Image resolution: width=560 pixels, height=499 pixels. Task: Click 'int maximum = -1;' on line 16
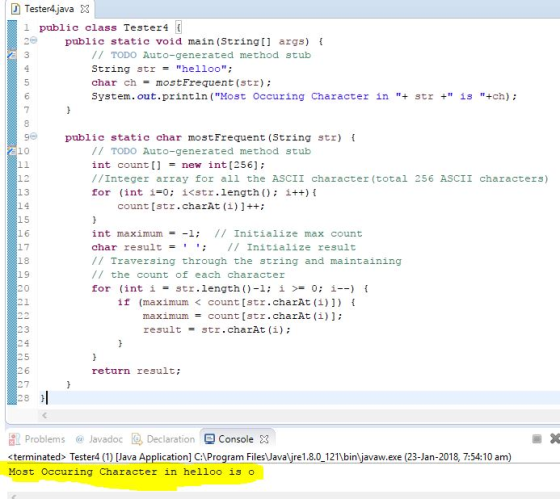pos(146,234)
